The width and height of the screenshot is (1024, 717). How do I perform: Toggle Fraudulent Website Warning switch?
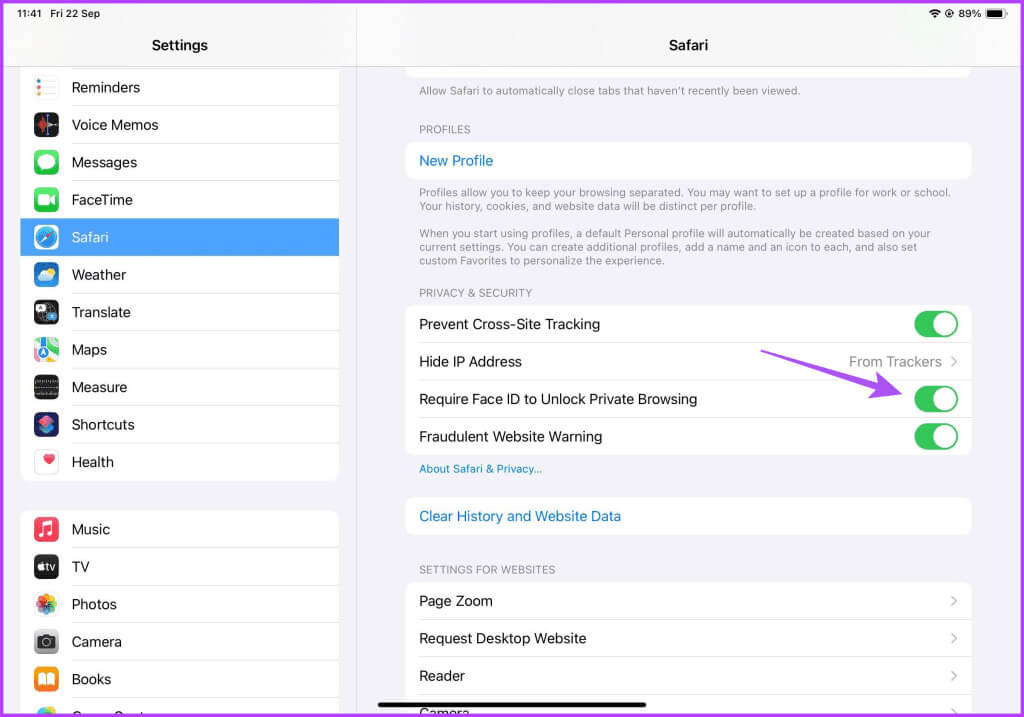tap(936, 437)
